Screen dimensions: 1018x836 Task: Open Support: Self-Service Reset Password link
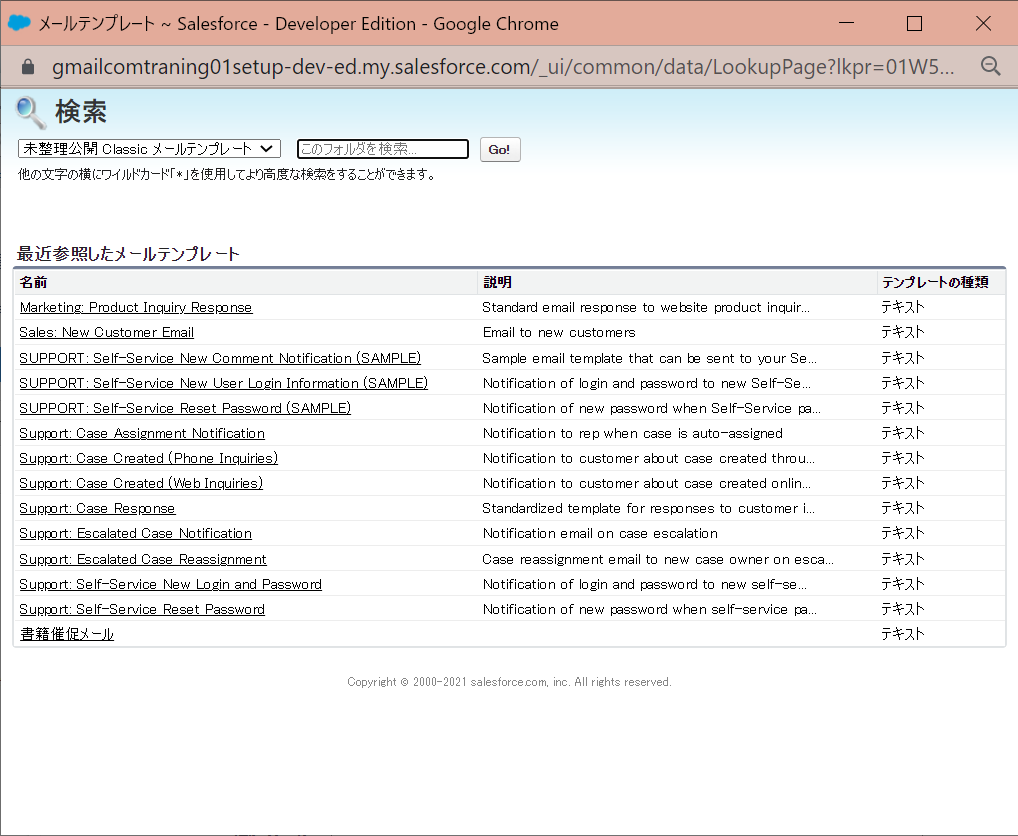pyautogui.click(x=142, y=609)
